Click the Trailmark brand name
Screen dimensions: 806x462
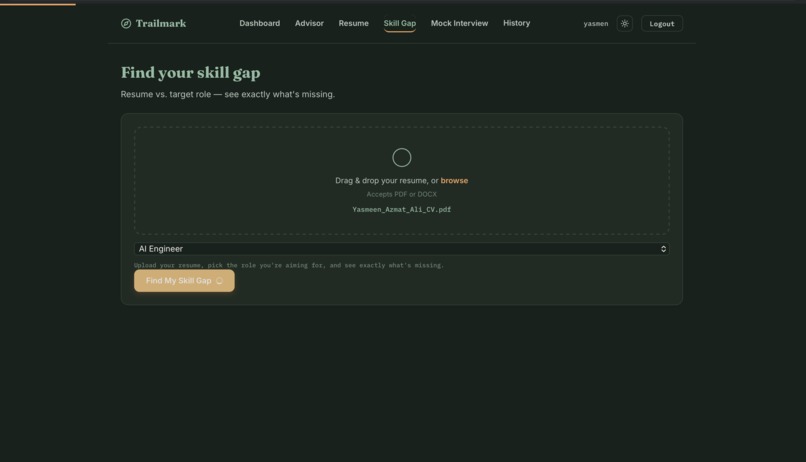[161, 24]
